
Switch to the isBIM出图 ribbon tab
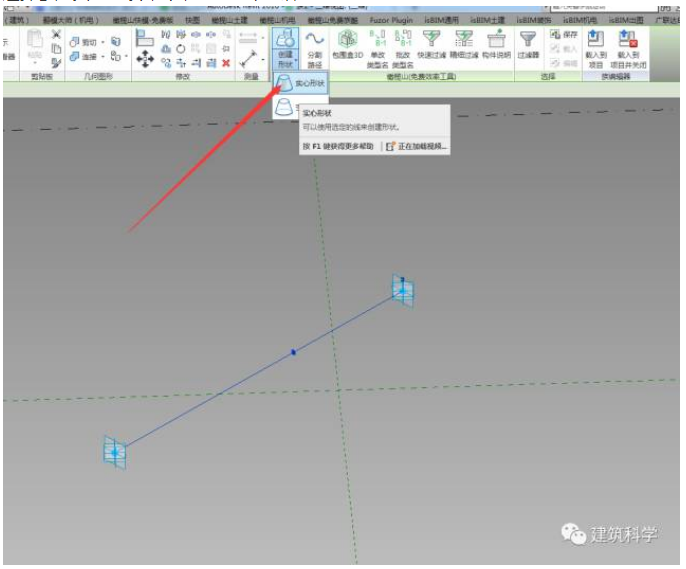pos(626,20)
